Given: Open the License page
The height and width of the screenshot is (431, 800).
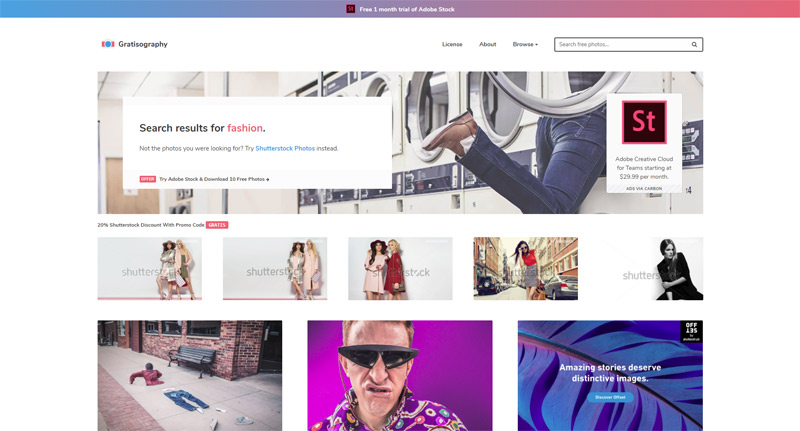Looking at the screenshot, I should click(452, 44).
